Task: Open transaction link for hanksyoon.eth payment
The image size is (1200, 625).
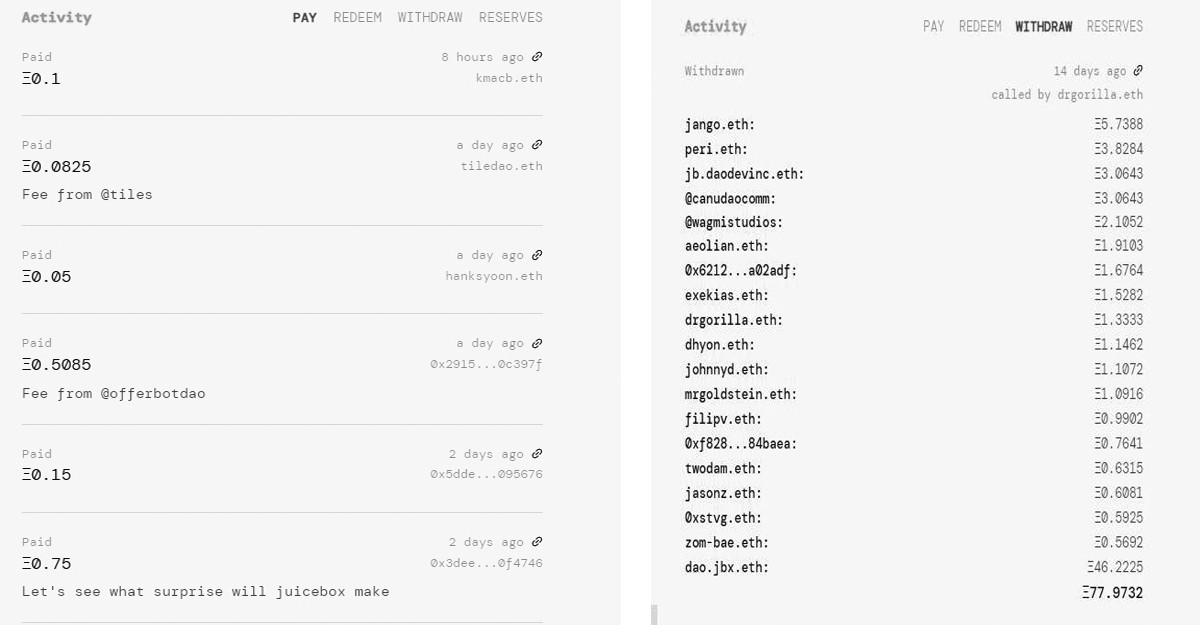Action: 537,255
